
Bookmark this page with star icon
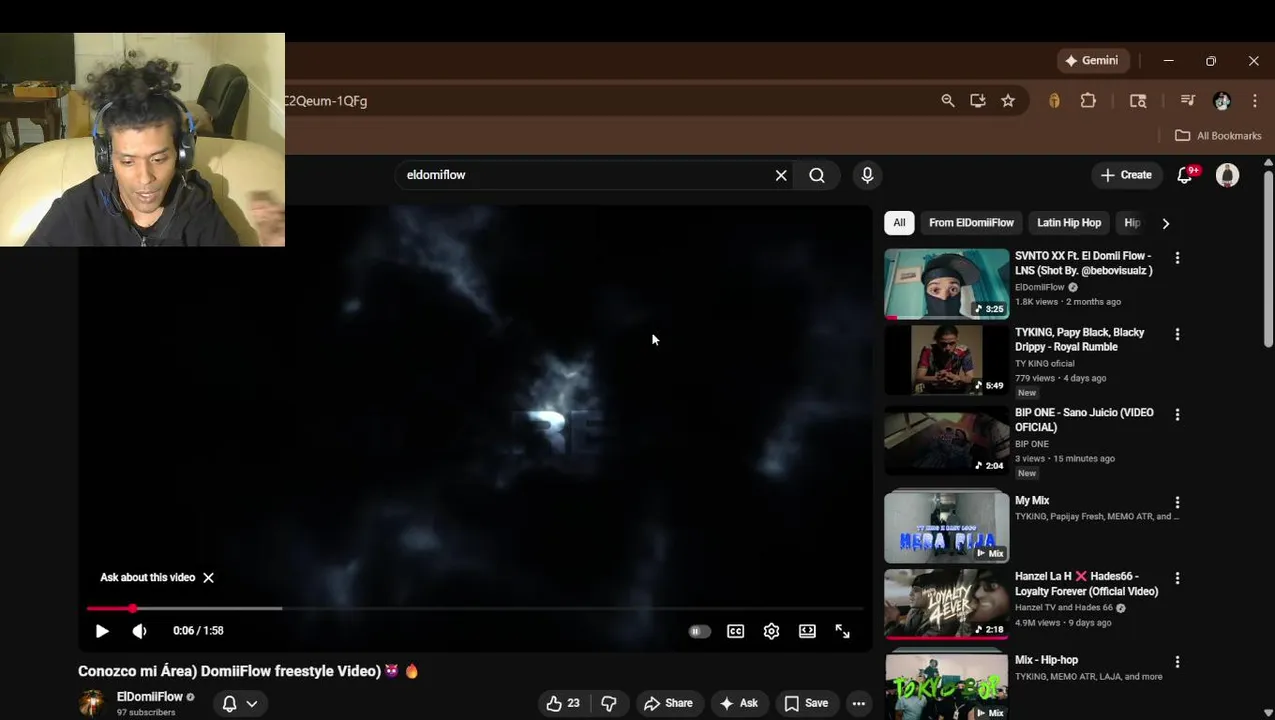click(1008, 101)
